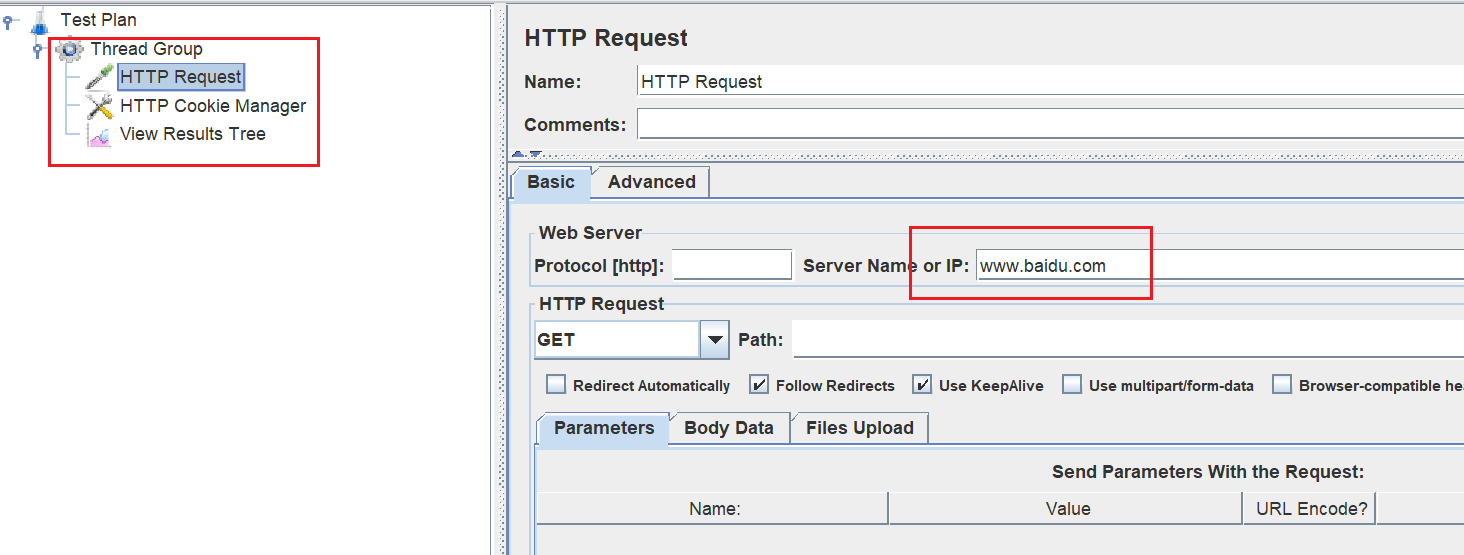
Task: Uncheck Follow Redirects checkbox
Action: tap(759, 385)
